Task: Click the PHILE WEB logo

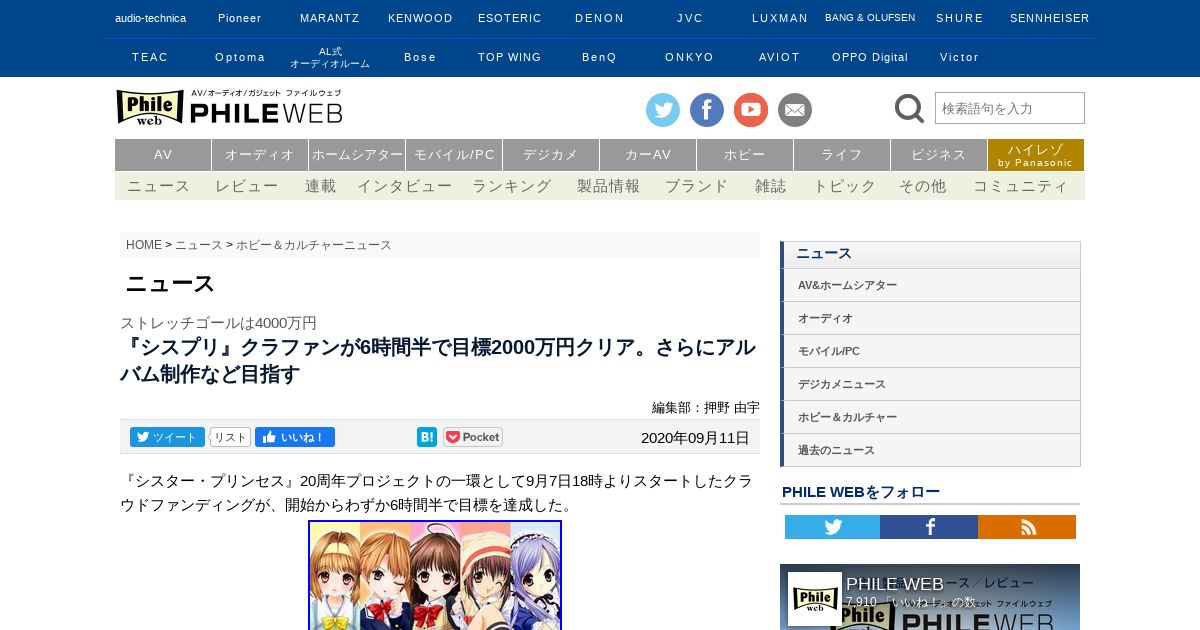Action: [x=229, y=107]
